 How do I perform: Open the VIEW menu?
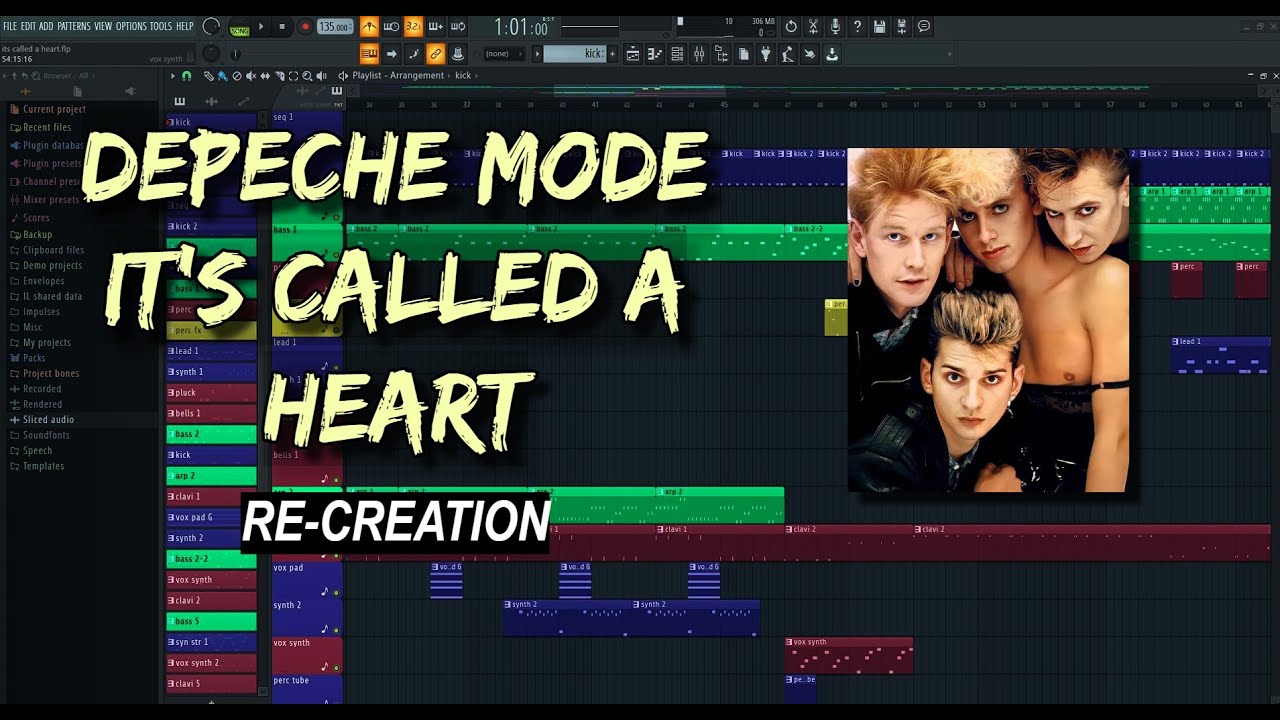coord(103,26)
